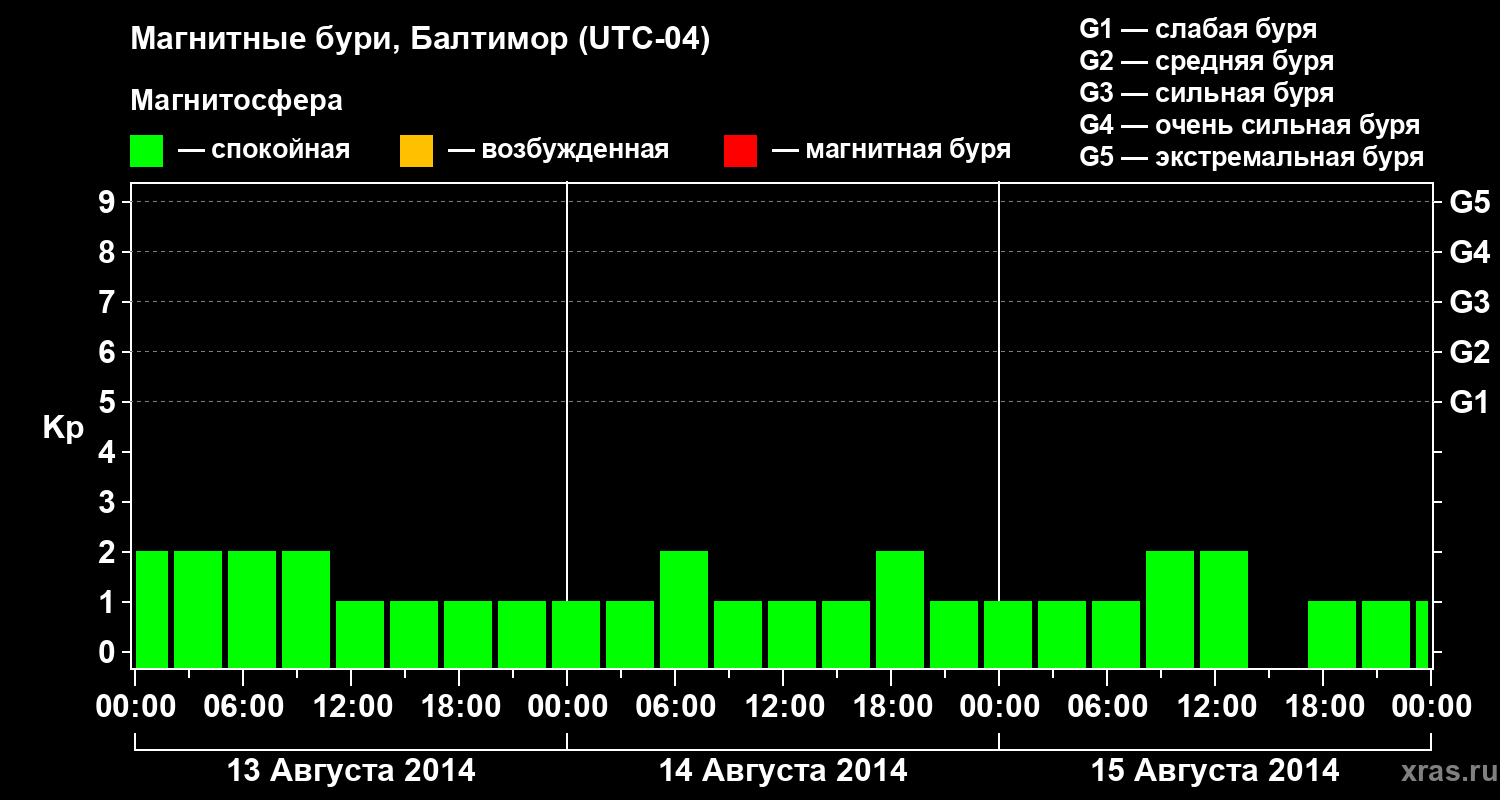The height and width of the screenshot is (800, 1500).
Task: Click the line G4 — очень сильная буря
Action: click(1249, 125)
